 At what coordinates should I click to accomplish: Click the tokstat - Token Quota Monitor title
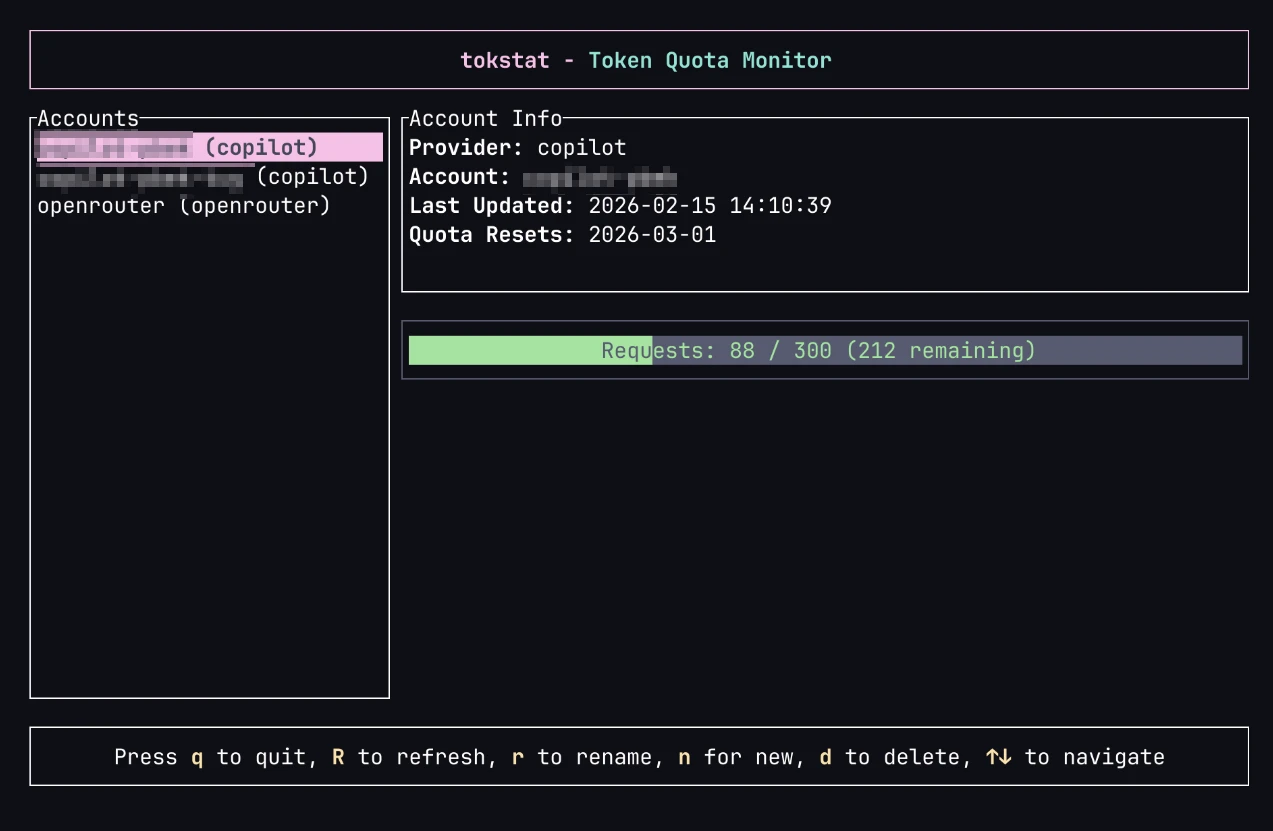(x=646, y=60)
